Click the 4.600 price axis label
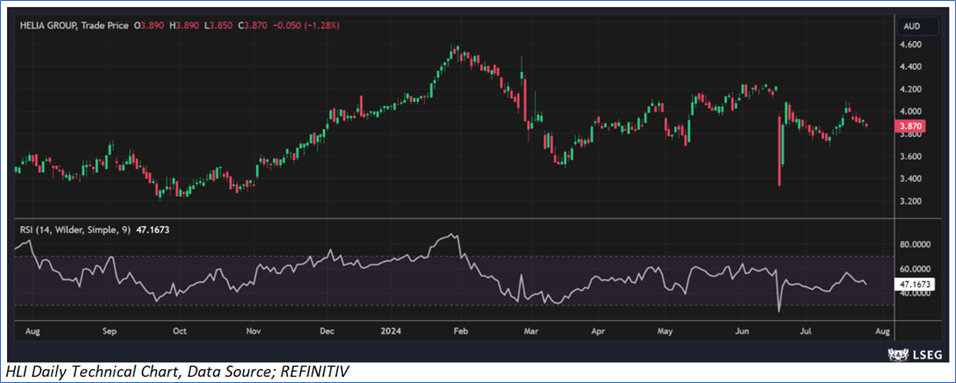The height and width of the screenshot is (383, 956). [911, 45]
